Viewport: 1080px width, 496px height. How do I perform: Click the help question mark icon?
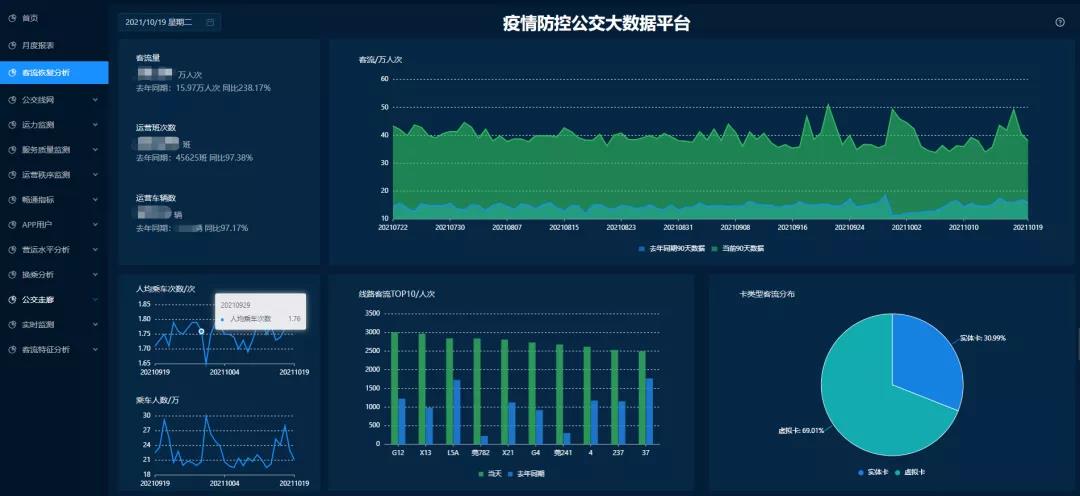click(x=1060, y=22)
